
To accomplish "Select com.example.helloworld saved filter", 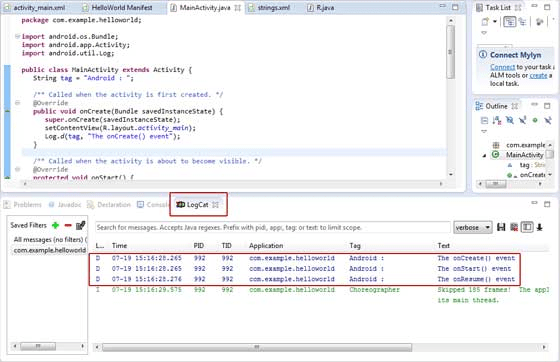I will tap(50, 250).
